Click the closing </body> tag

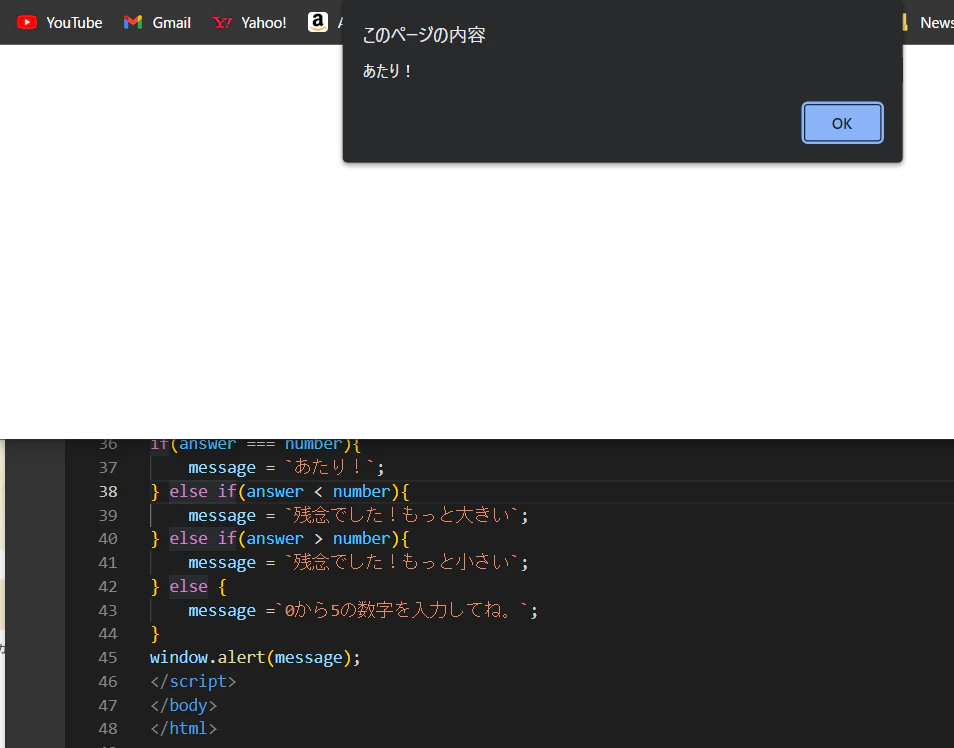point(183,705)
